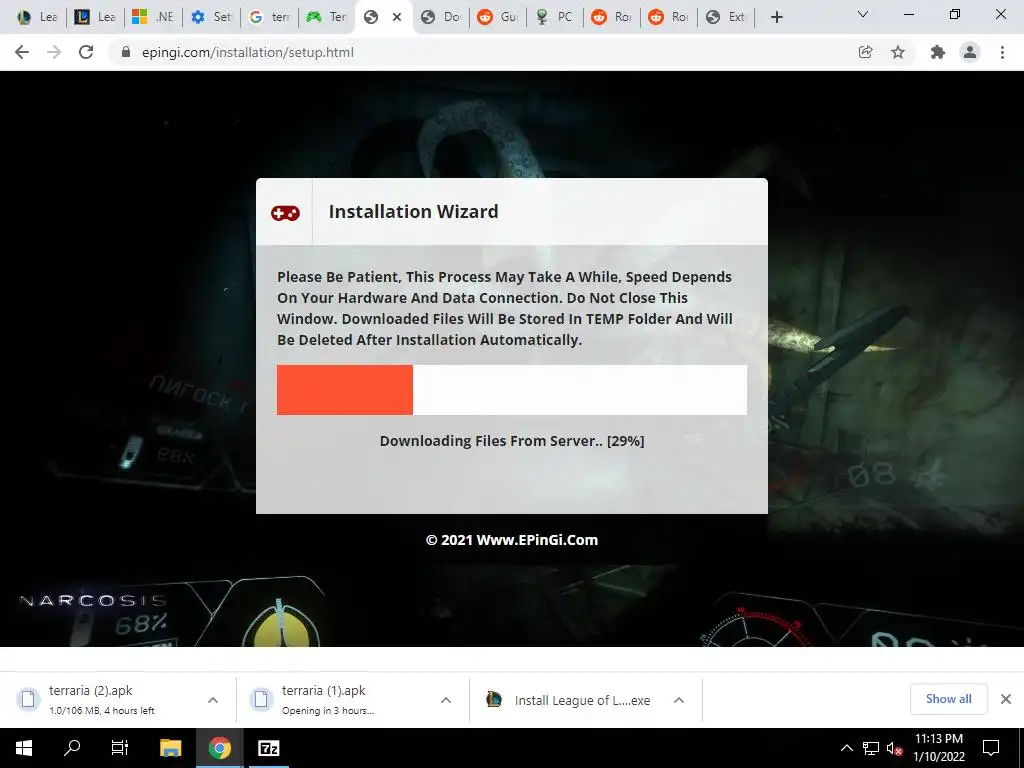This screenshot has height=768, width=1024.
Task: Switch to the Google ter tab
Action: click(269, 17)
